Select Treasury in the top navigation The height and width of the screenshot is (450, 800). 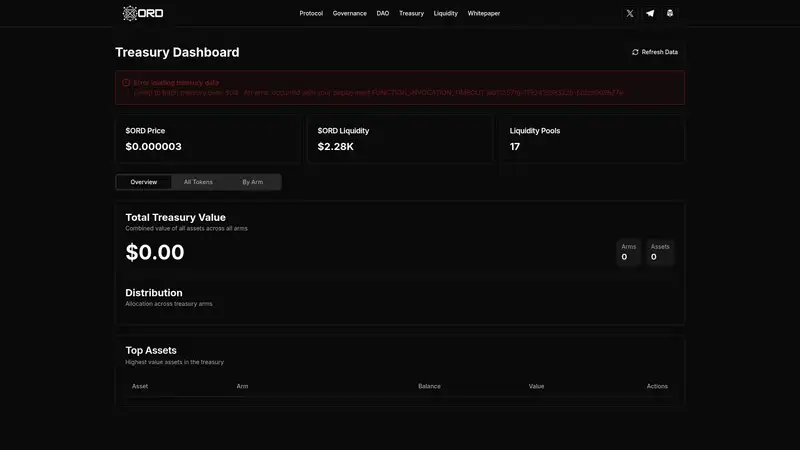coord(411,13)
